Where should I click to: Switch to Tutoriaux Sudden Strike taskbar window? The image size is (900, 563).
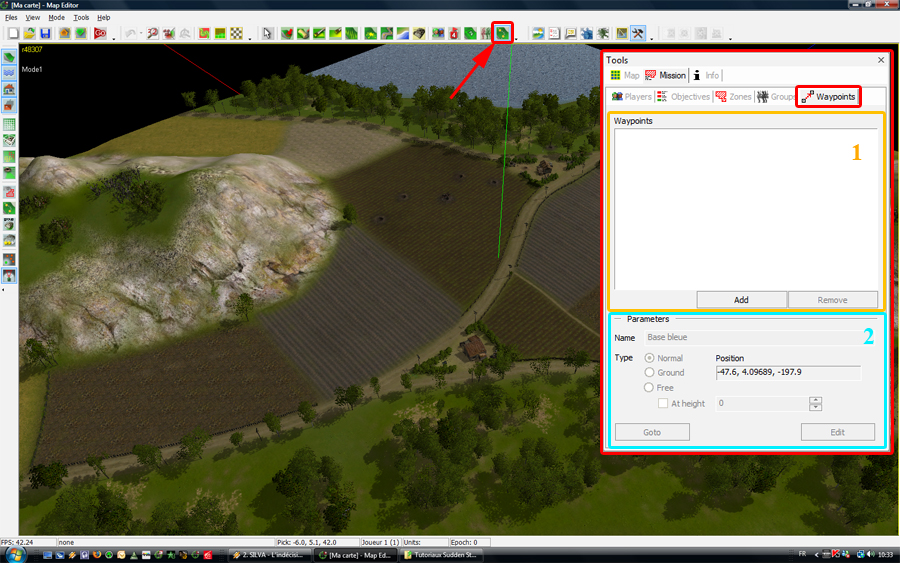(x=440, y=555)
